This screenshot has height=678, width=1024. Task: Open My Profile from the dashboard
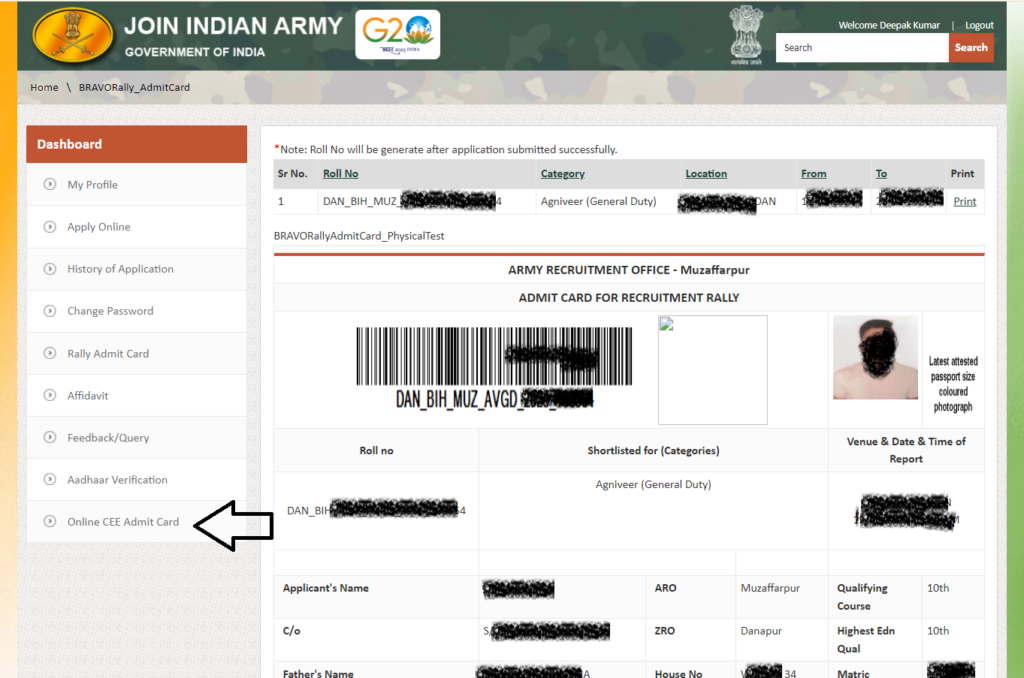(x=92, y=185)
